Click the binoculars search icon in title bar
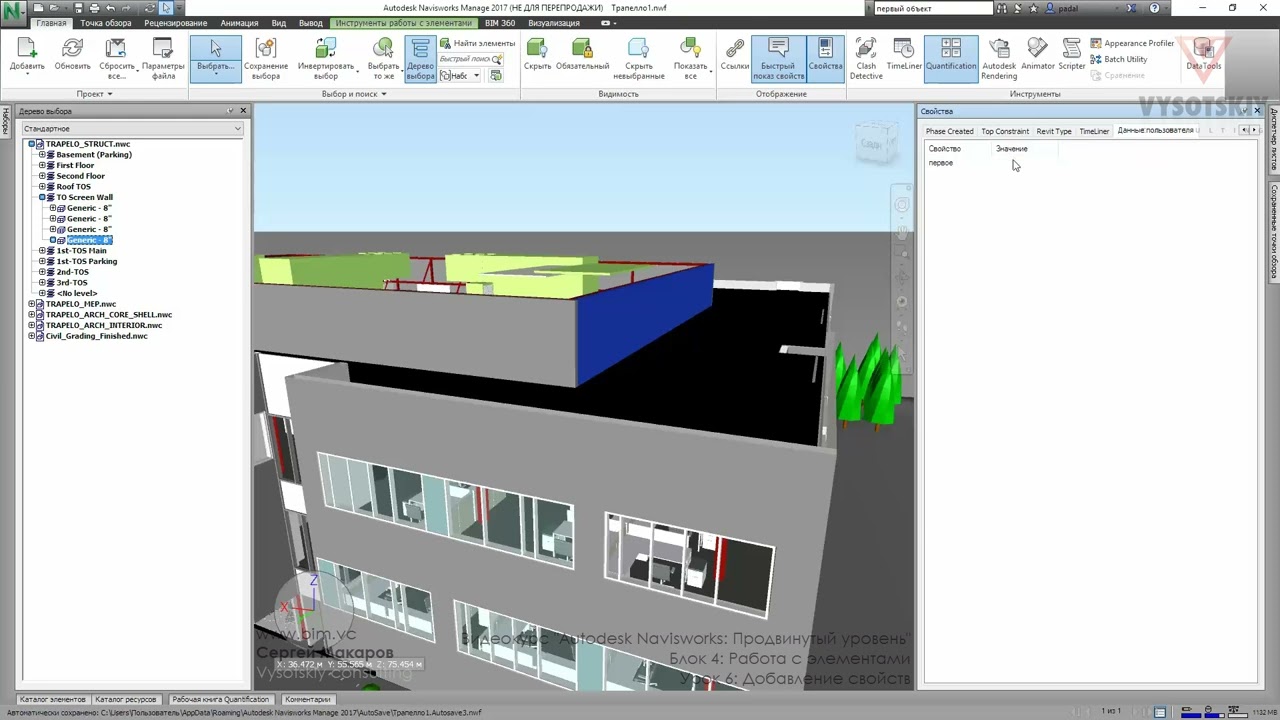 tap(1002, 8)
